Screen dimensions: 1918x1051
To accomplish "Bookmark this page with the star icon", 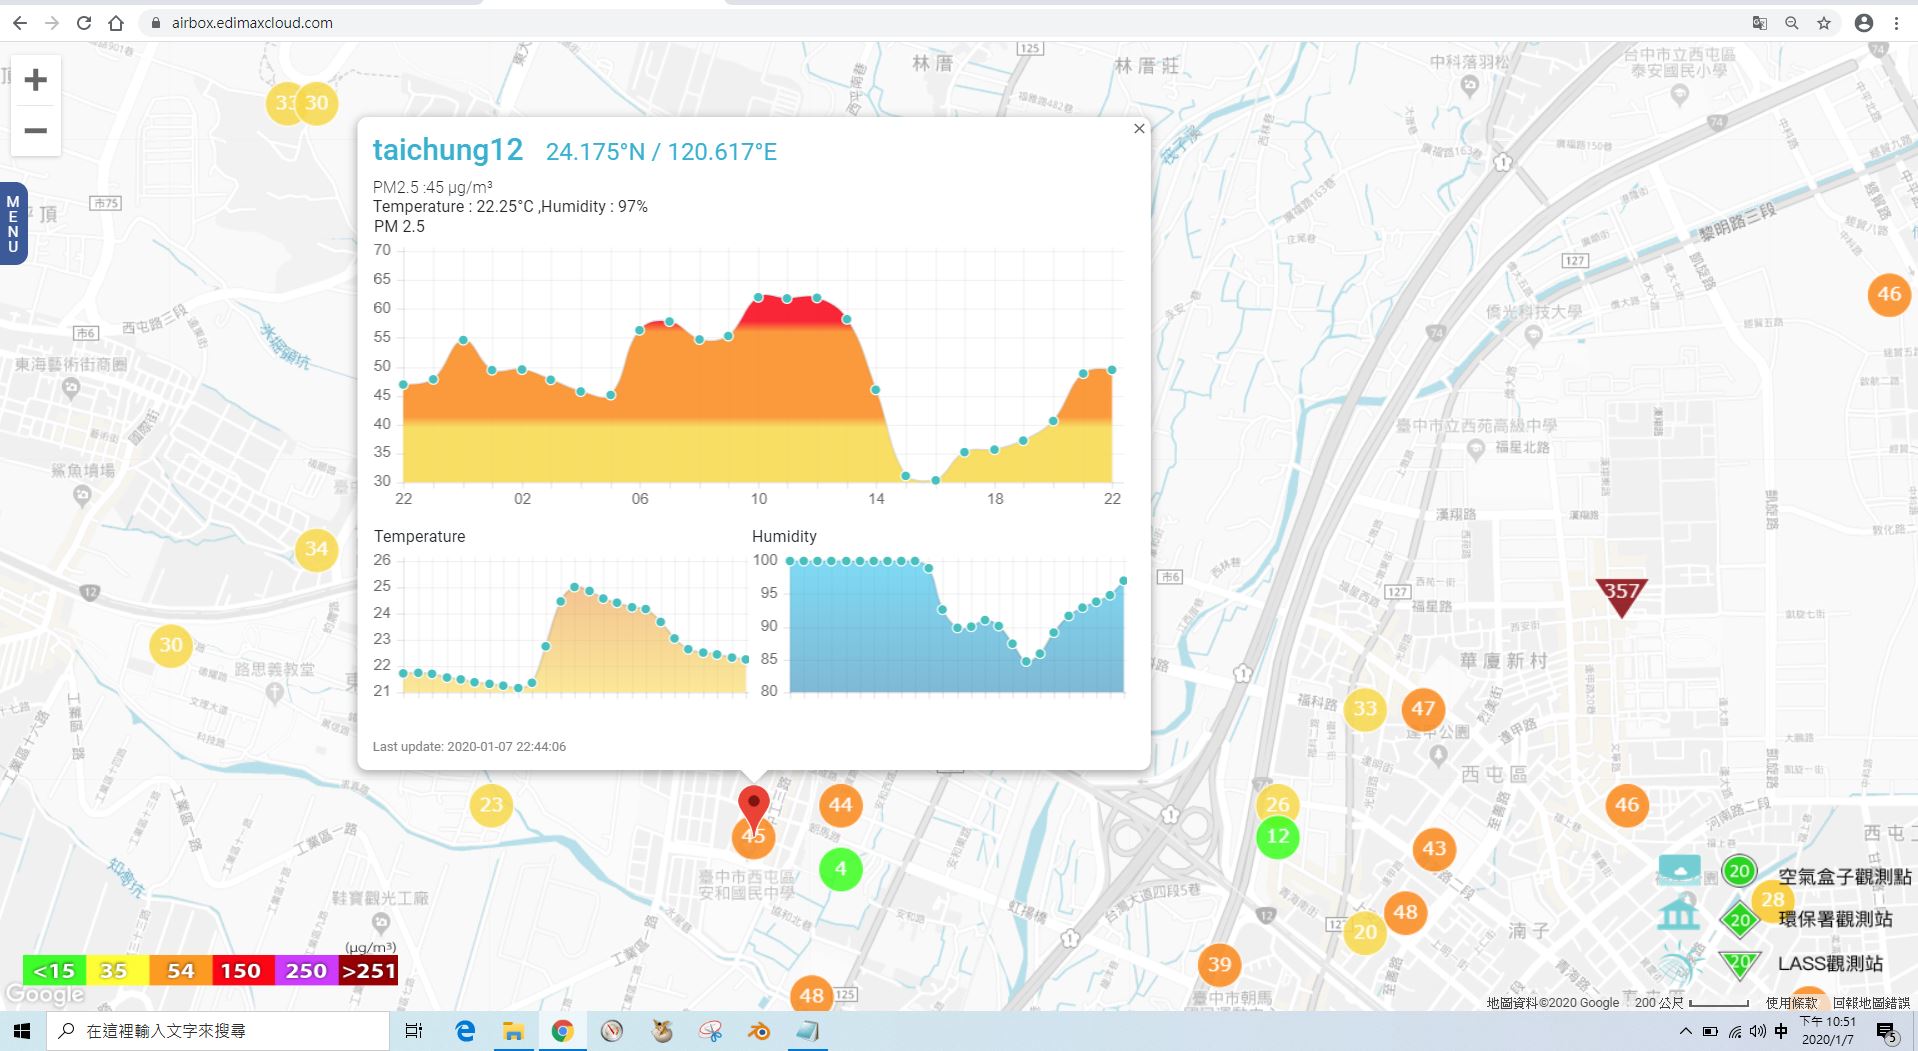I will point(1824,23).
